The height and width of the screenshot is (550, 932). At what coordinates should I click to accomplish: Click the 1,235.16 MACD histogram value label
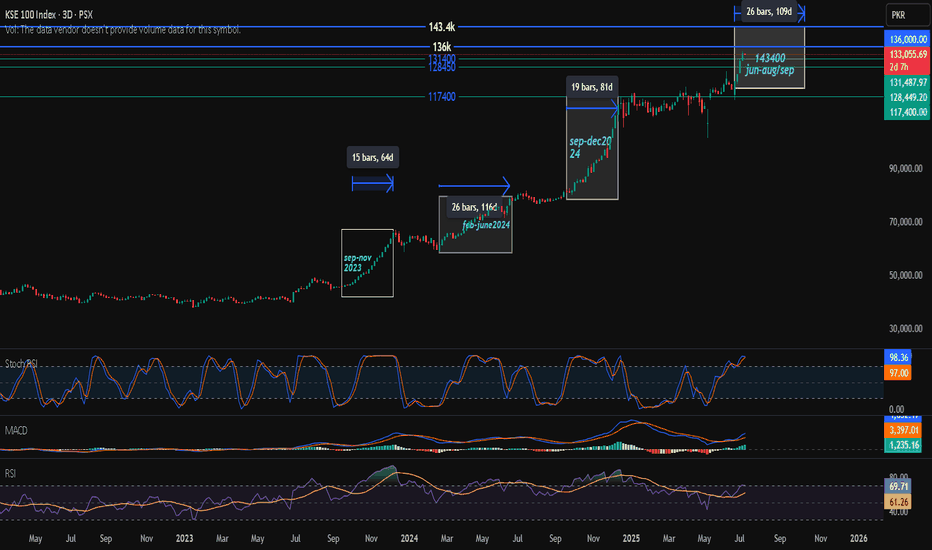tap(903, 445)
